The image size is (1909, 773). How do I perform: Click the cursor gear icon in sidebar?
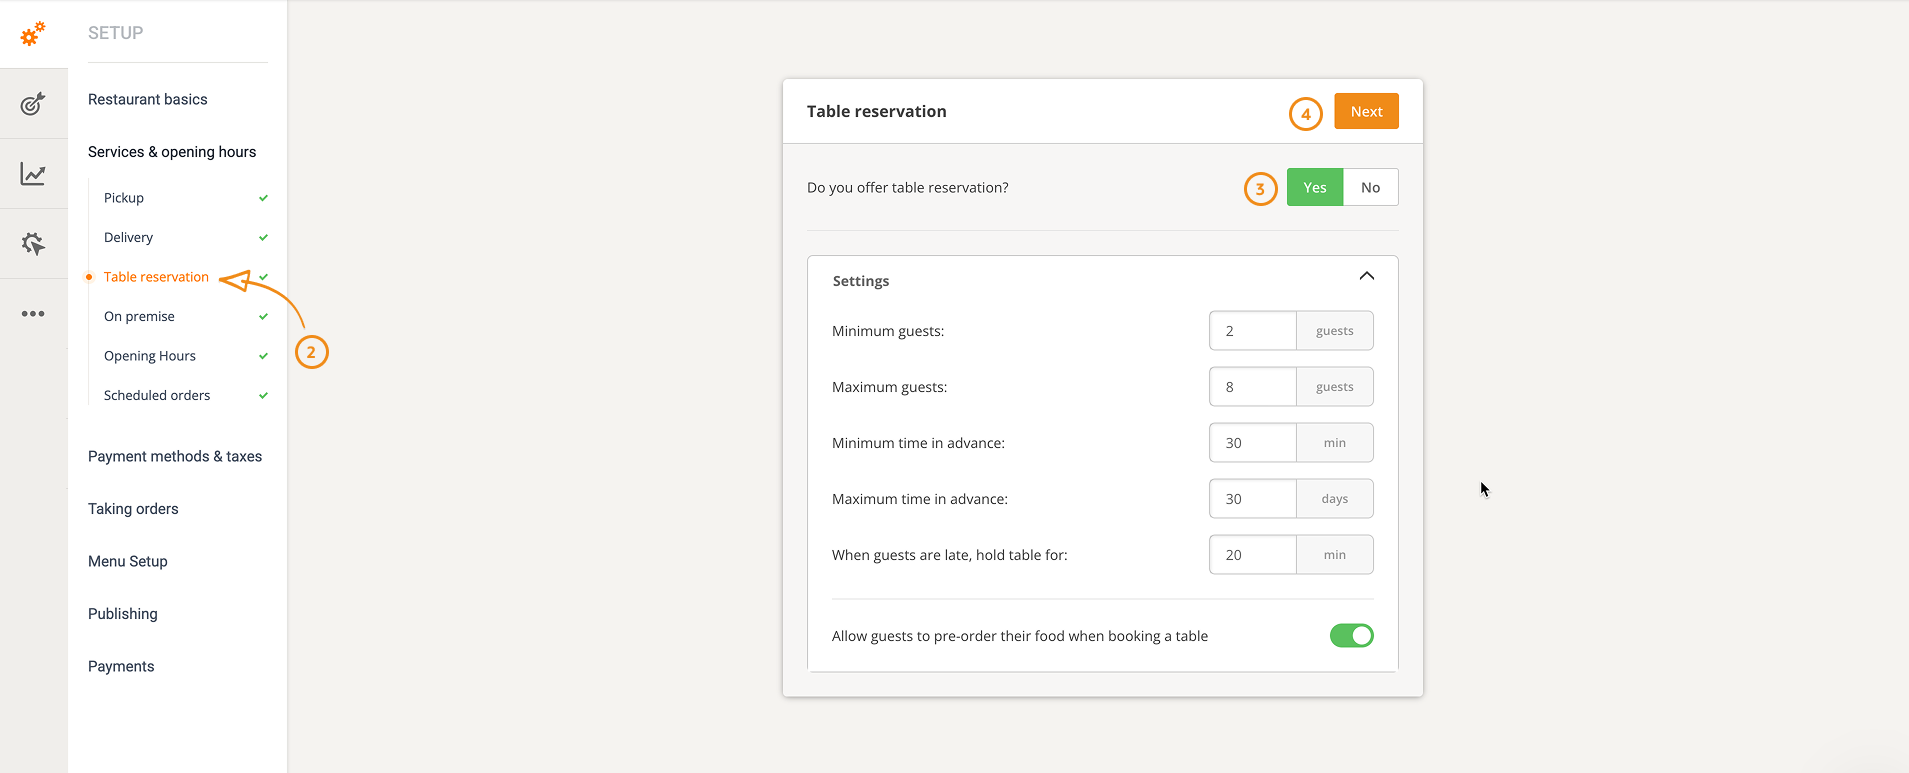tap(33, 244)
